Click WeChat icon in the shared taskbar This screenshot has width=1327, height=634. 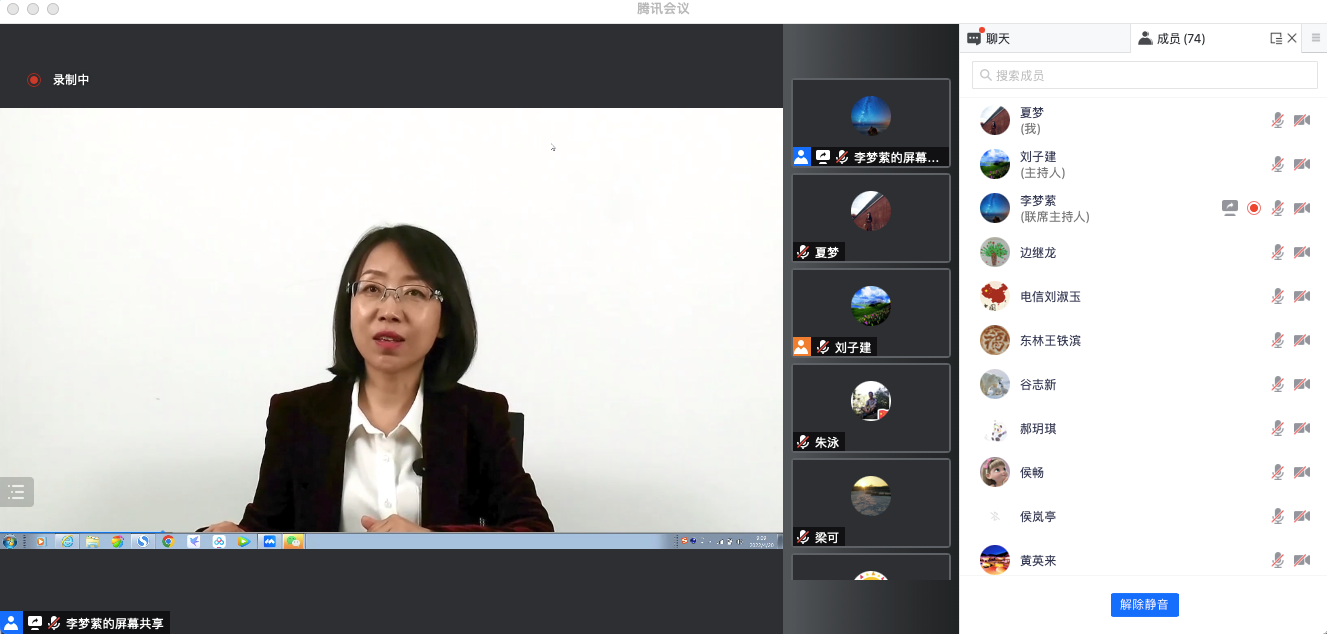click(x=293, y=541)
